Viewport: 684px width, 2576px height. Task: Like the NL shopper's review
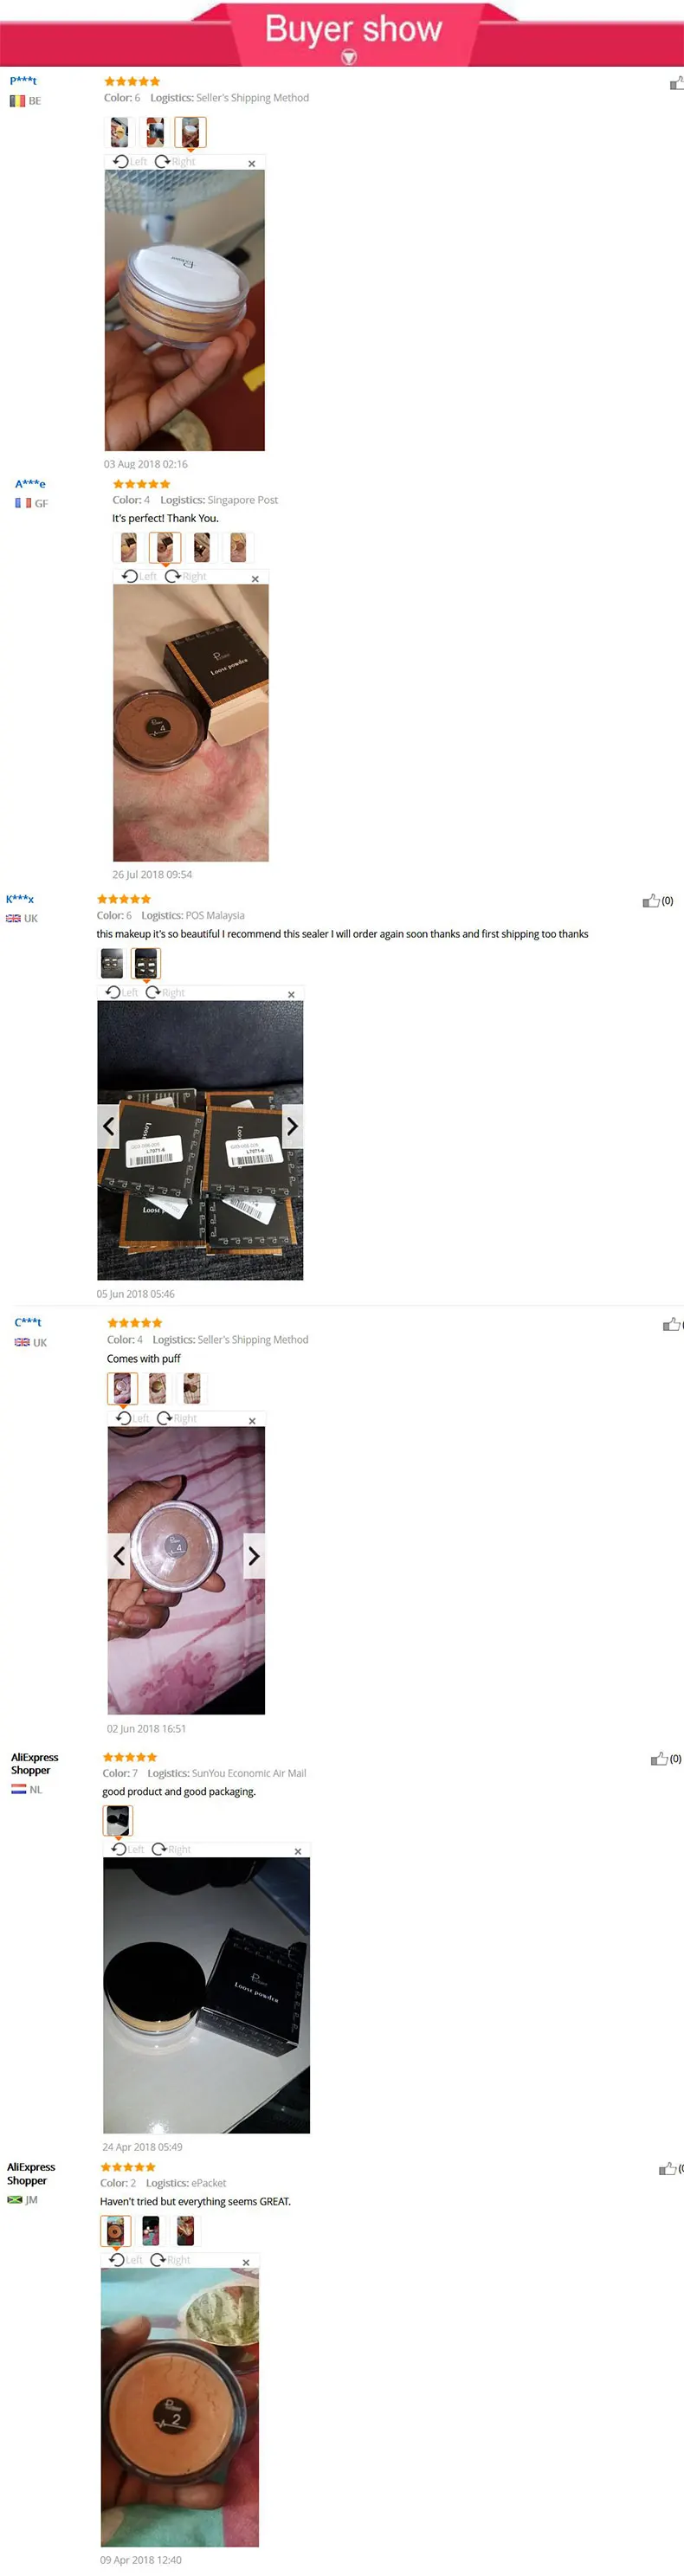tap(666, 1759)
